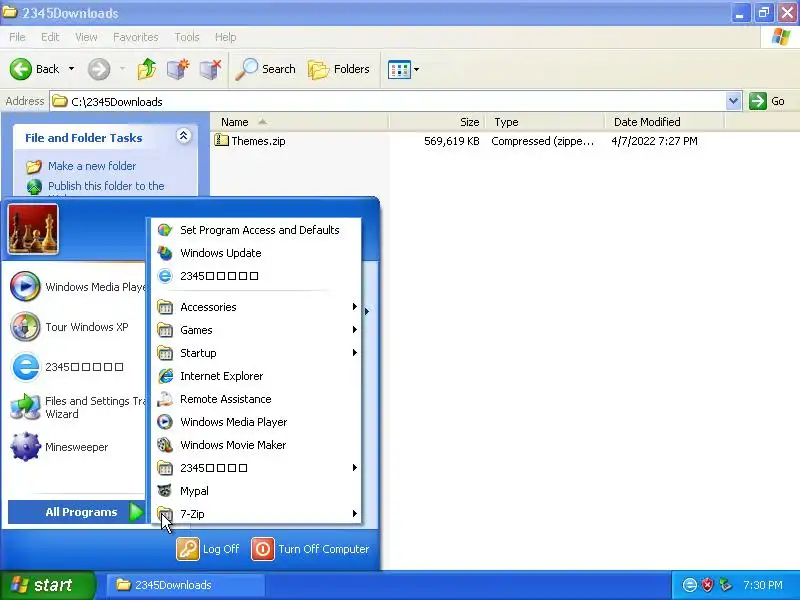Click Turn Off Computer button

[x=310, y=549]
